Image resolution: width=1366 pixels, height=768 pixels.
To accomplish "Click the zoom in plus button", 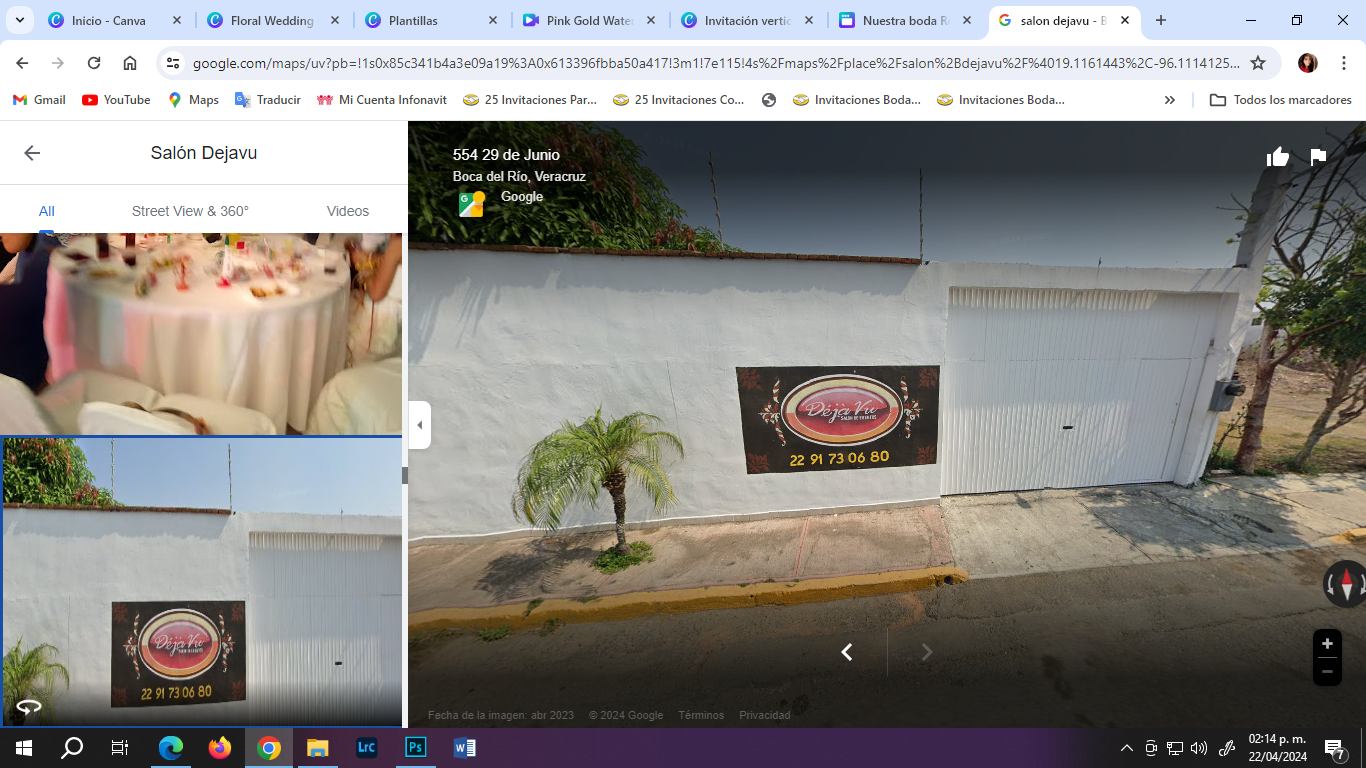I will pyautogui.click(x=1327, y=644).
